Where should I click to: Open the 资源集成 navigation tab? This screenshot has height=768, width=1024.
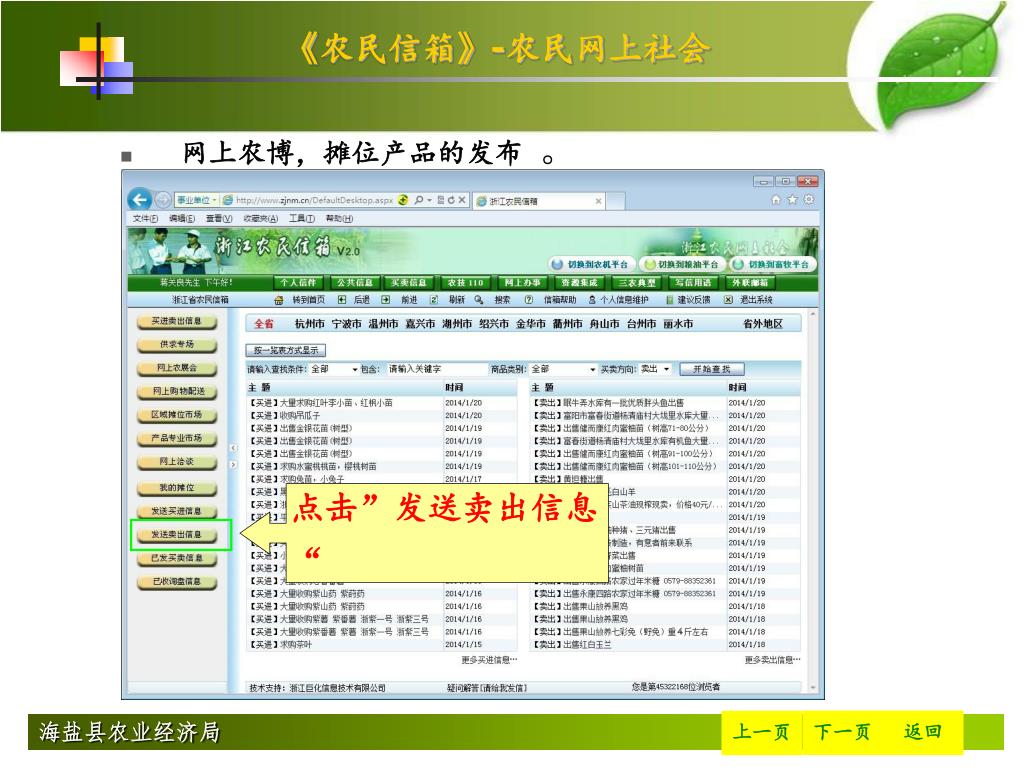coord(579,283)
